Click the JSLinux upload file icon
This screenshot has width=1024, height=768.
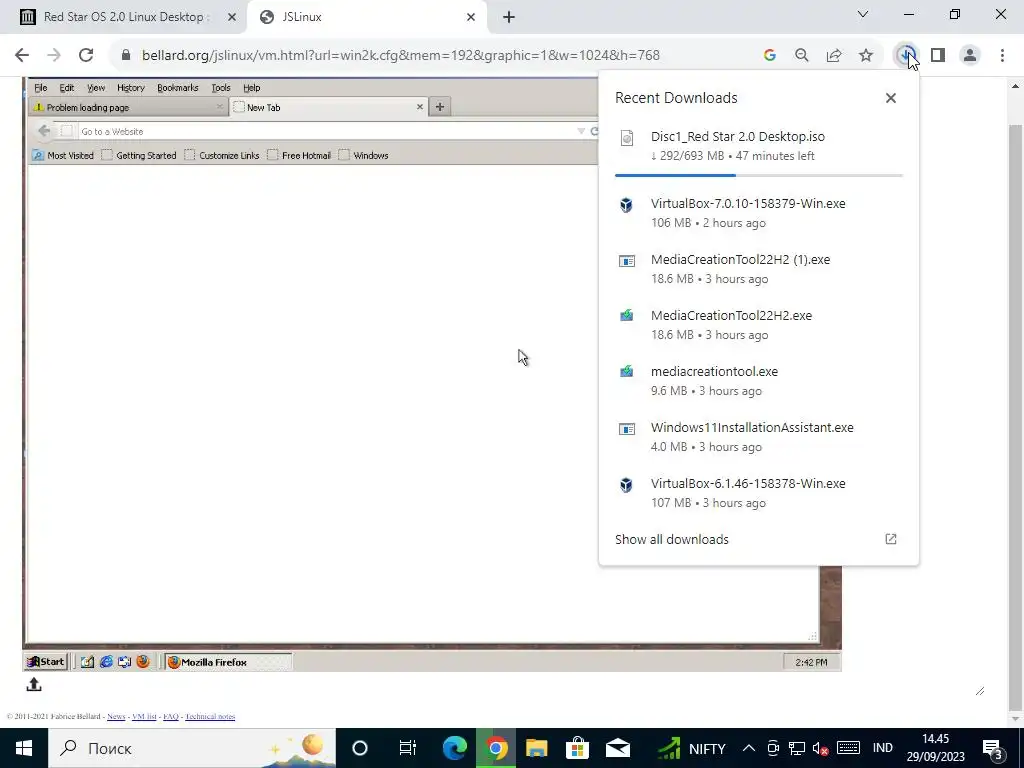point(34,684)
